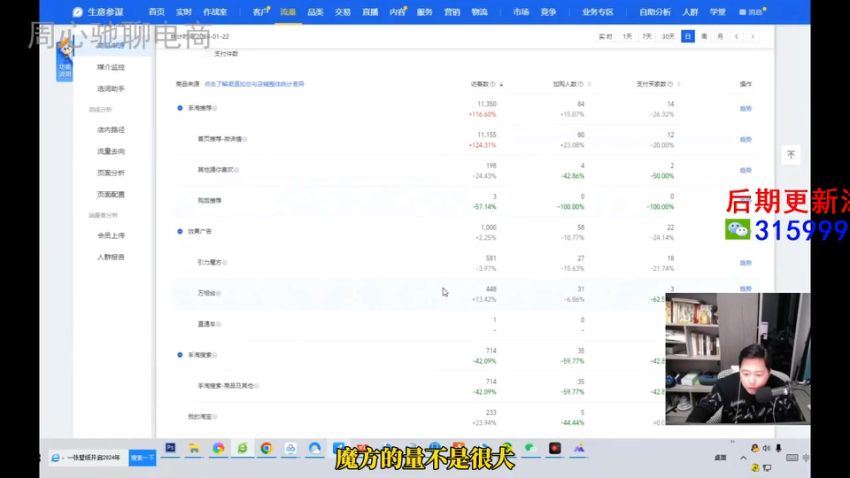
Task: Open the green 360 browser taskbar icon
Action: click(x=242, y=448)
